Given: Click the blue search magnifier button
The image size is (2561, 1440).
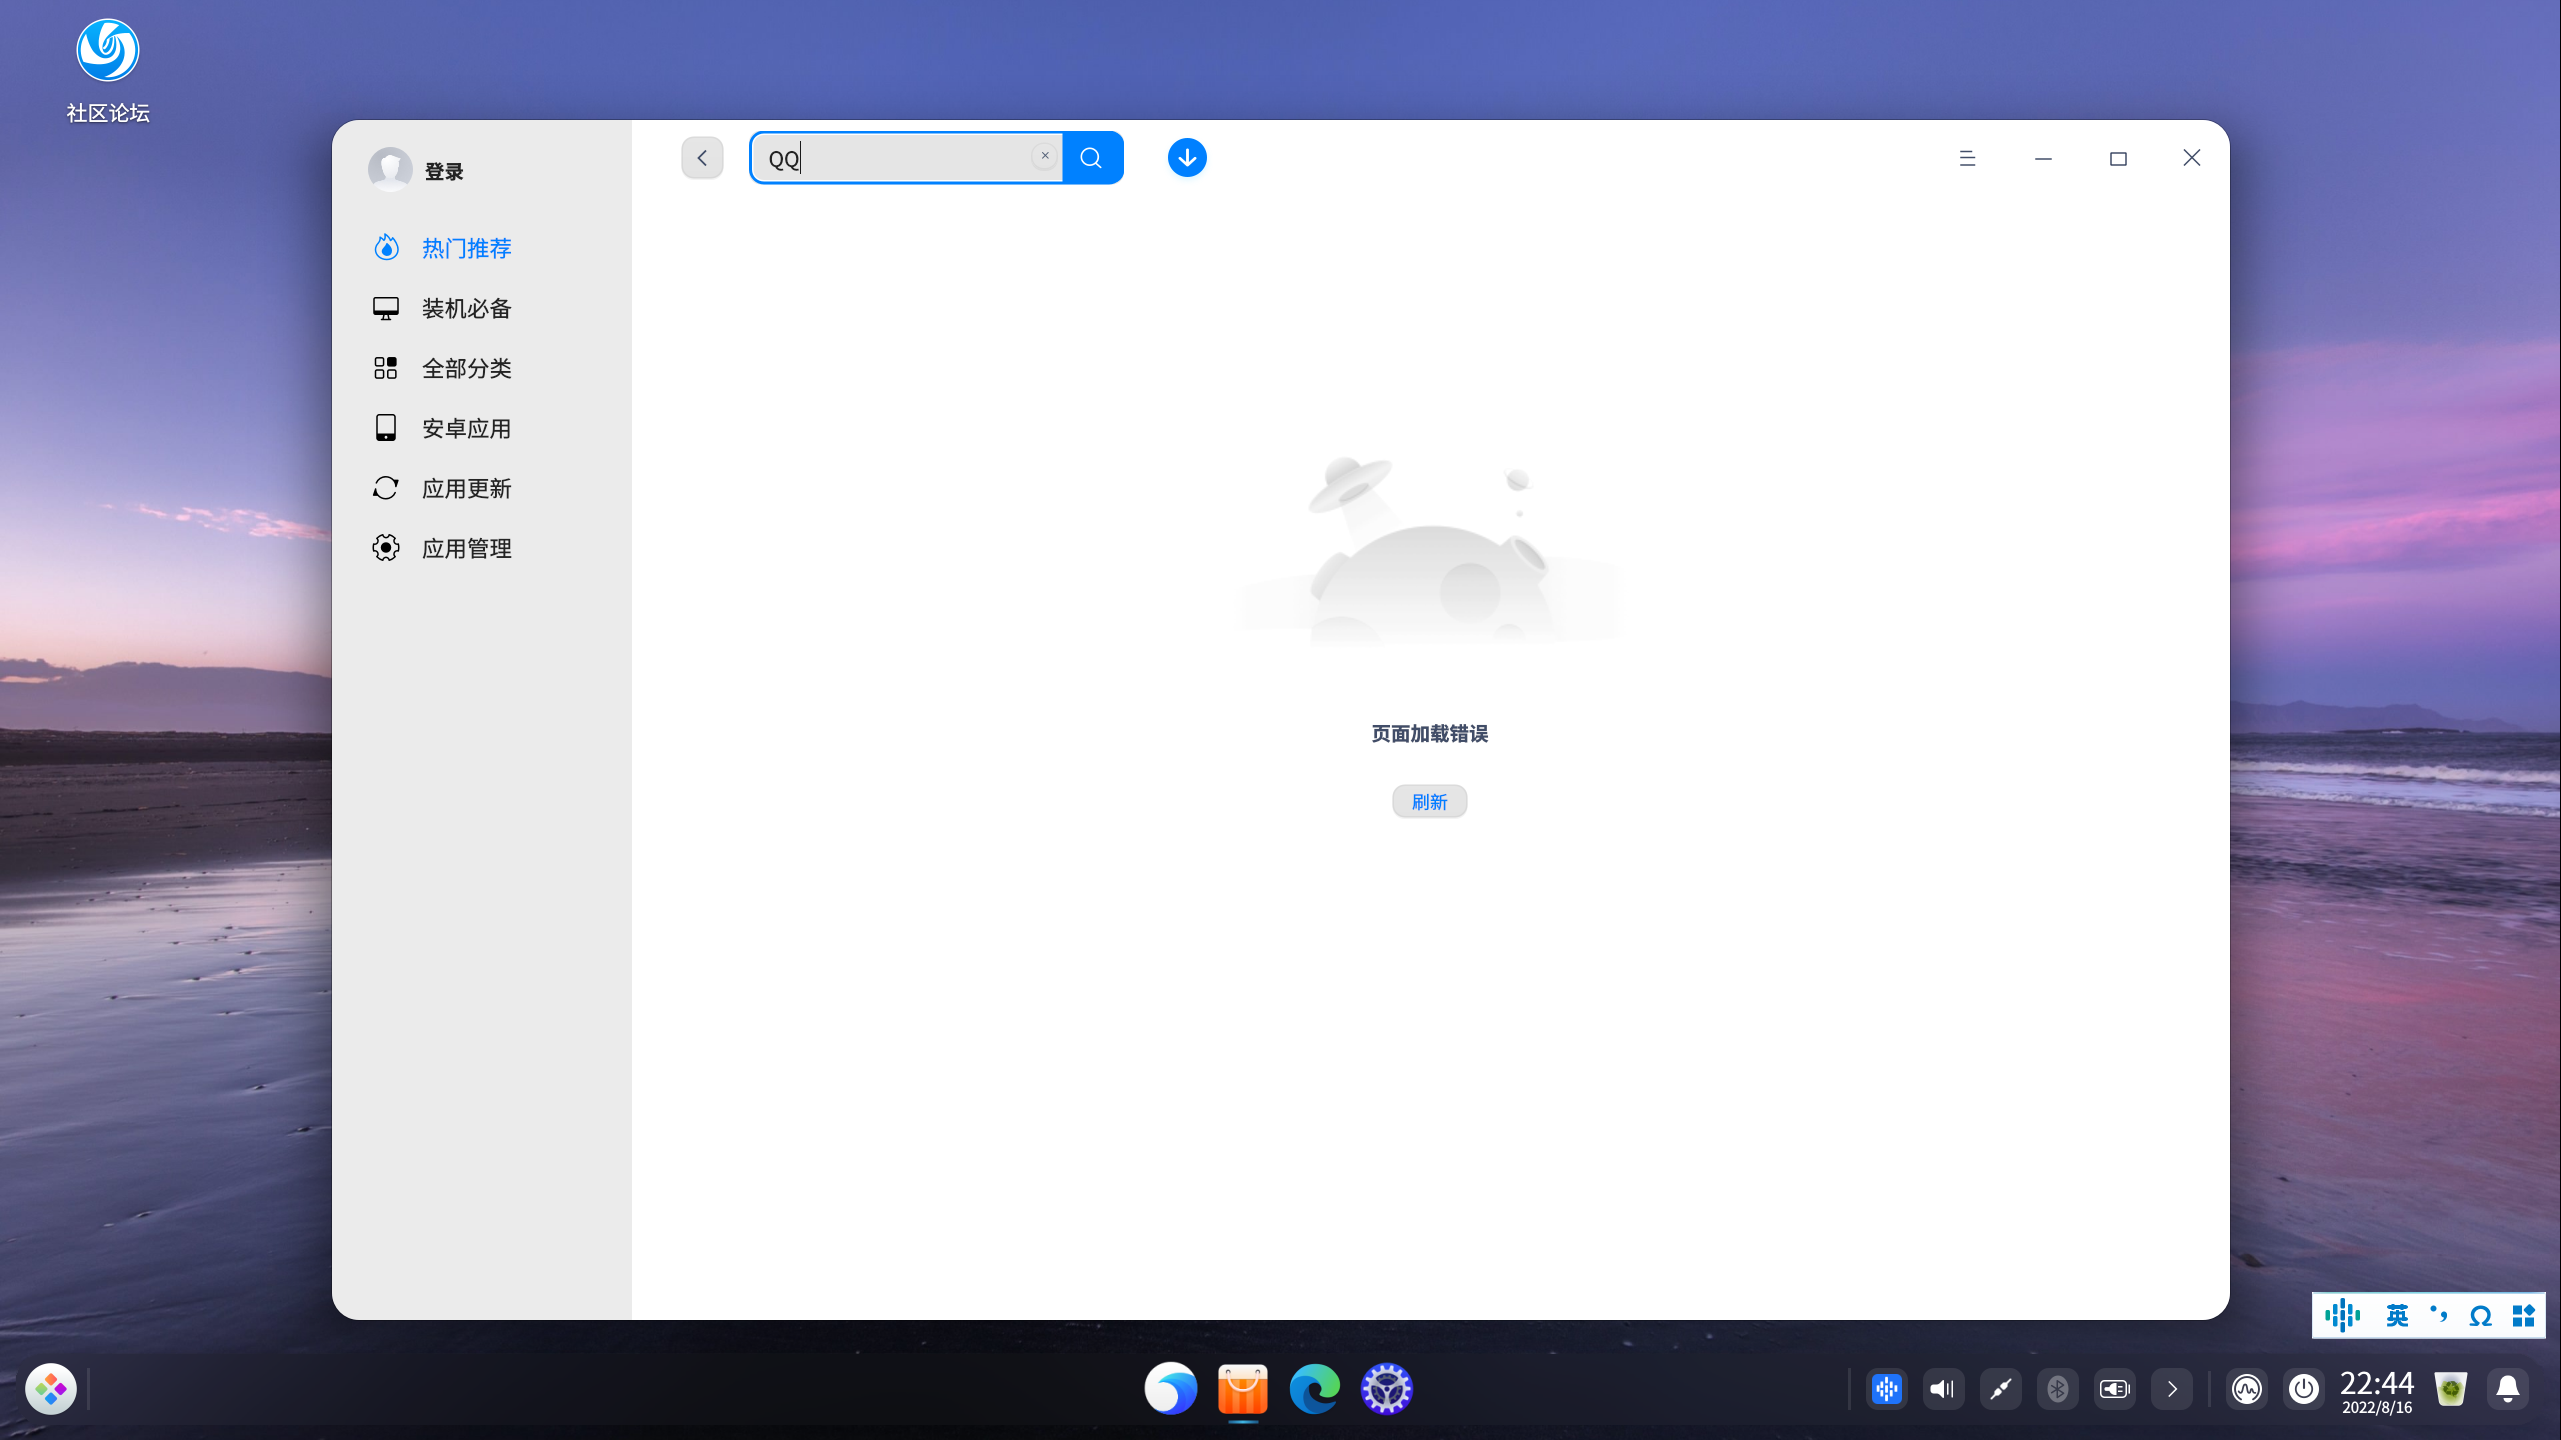Looking at the screenshot, I should [1092, 157].
